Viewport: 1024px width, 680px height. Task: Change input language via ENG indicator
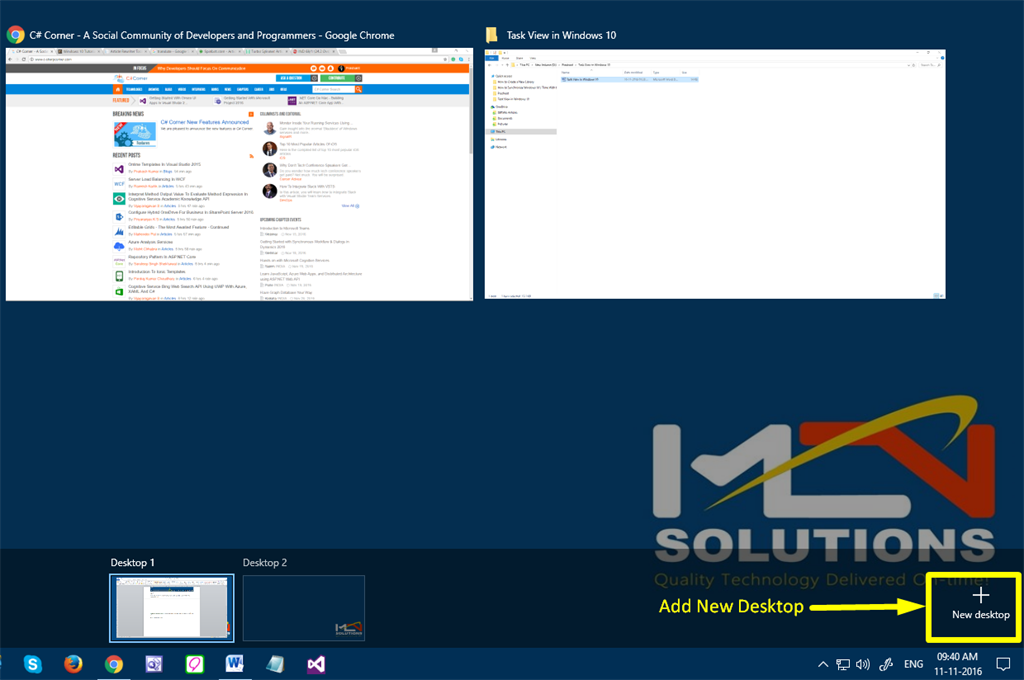pos(914,664)
